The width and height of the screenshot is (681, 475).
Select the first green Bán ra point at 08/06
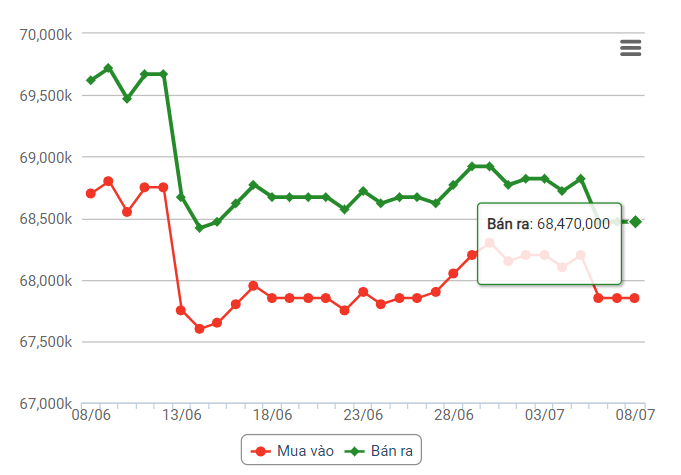tap(91, 80)
